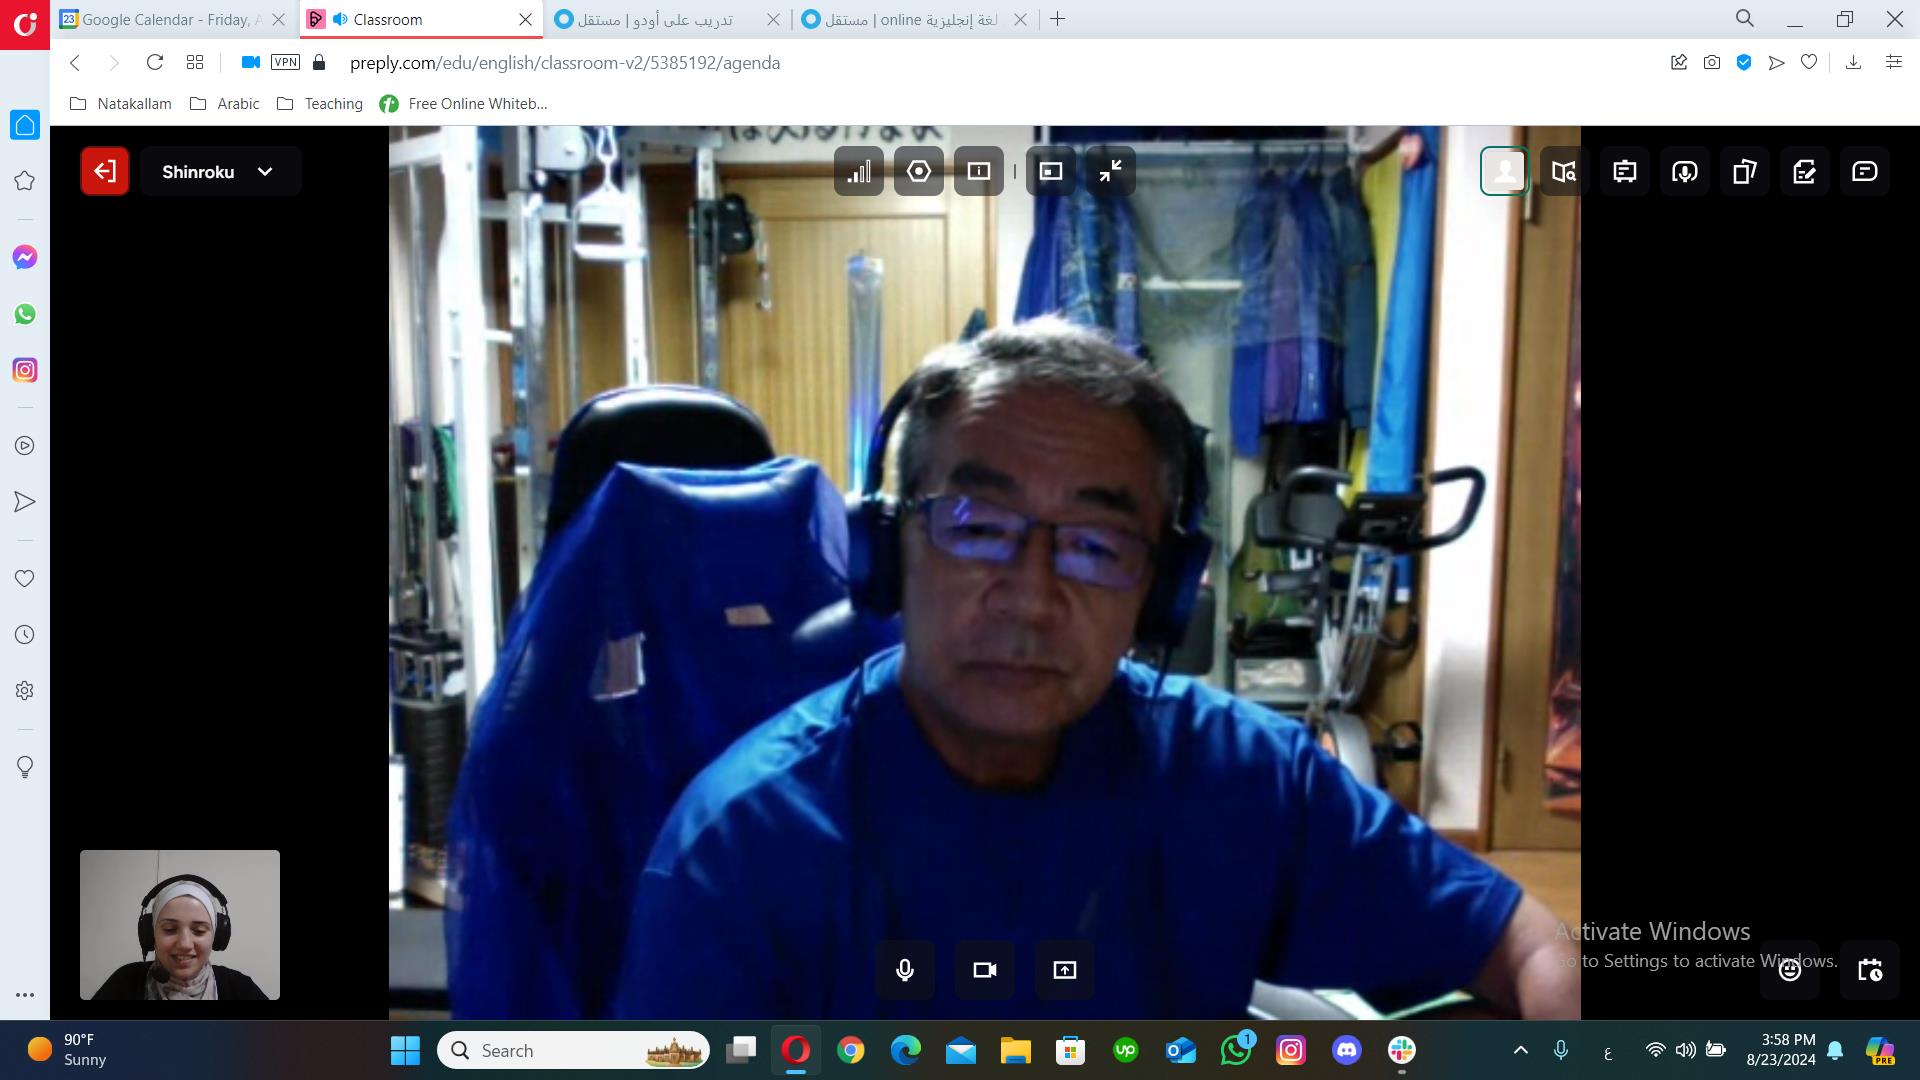This screenshot has height=1080, width=1920.
Task: Expand the Shinroku student dropdown
Action: coord(220,171)
